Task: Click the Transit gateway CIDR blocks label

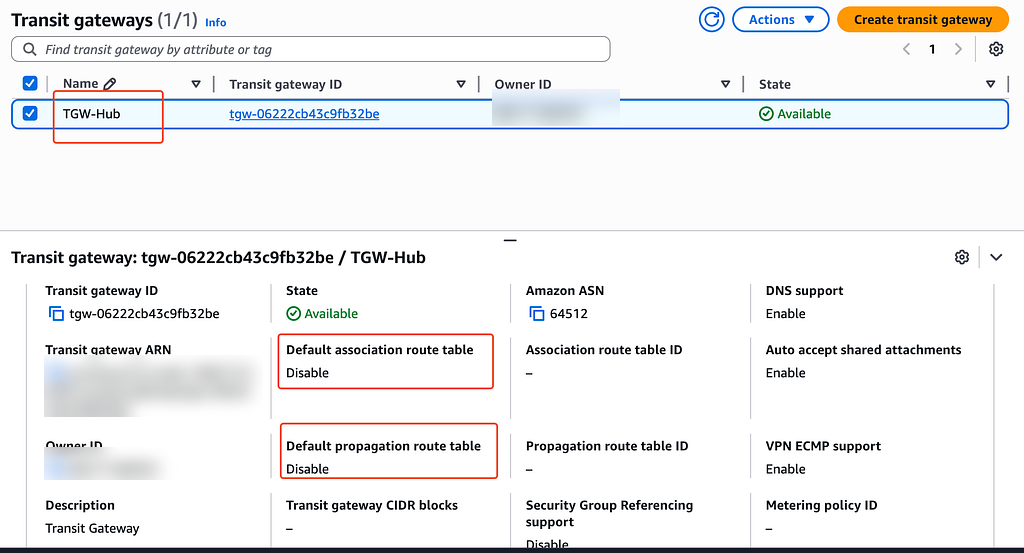Action: point(372,505)
